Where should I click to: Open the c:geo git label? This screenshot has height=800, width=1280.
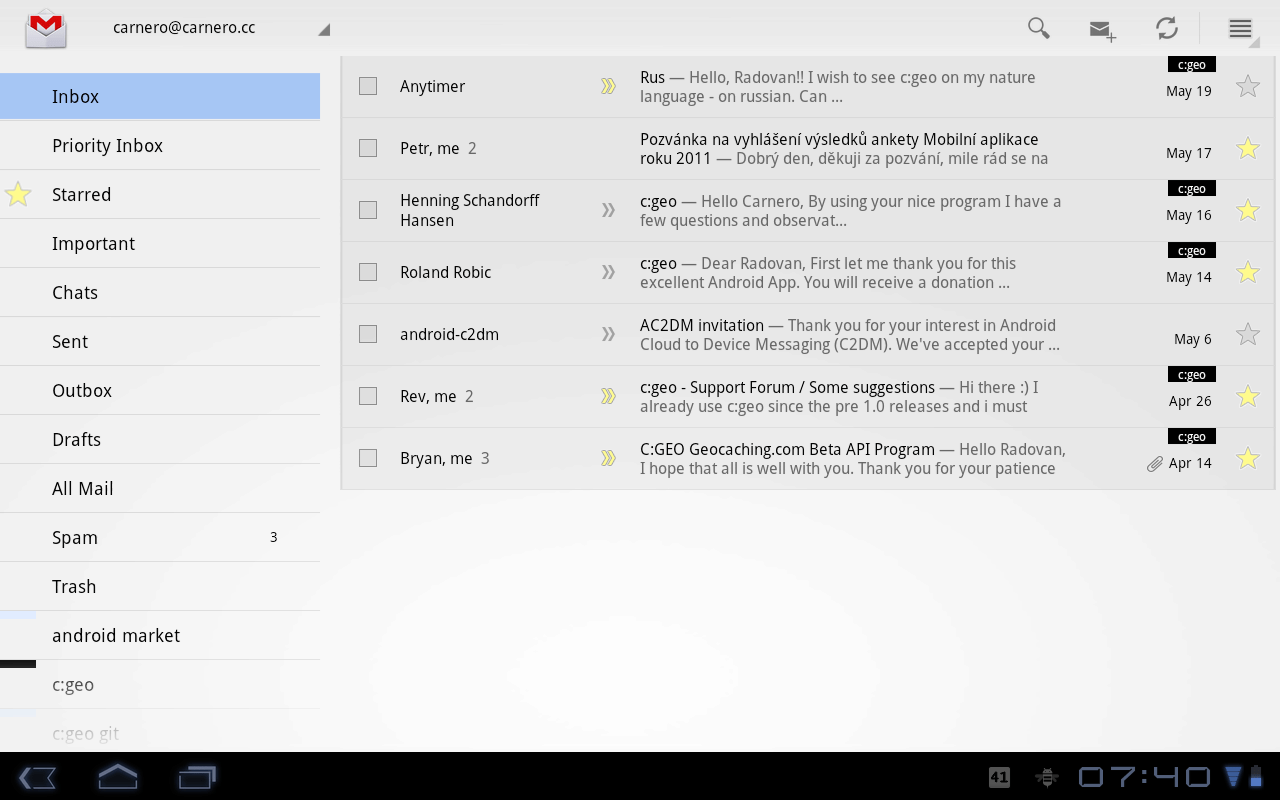pos(160,731)
